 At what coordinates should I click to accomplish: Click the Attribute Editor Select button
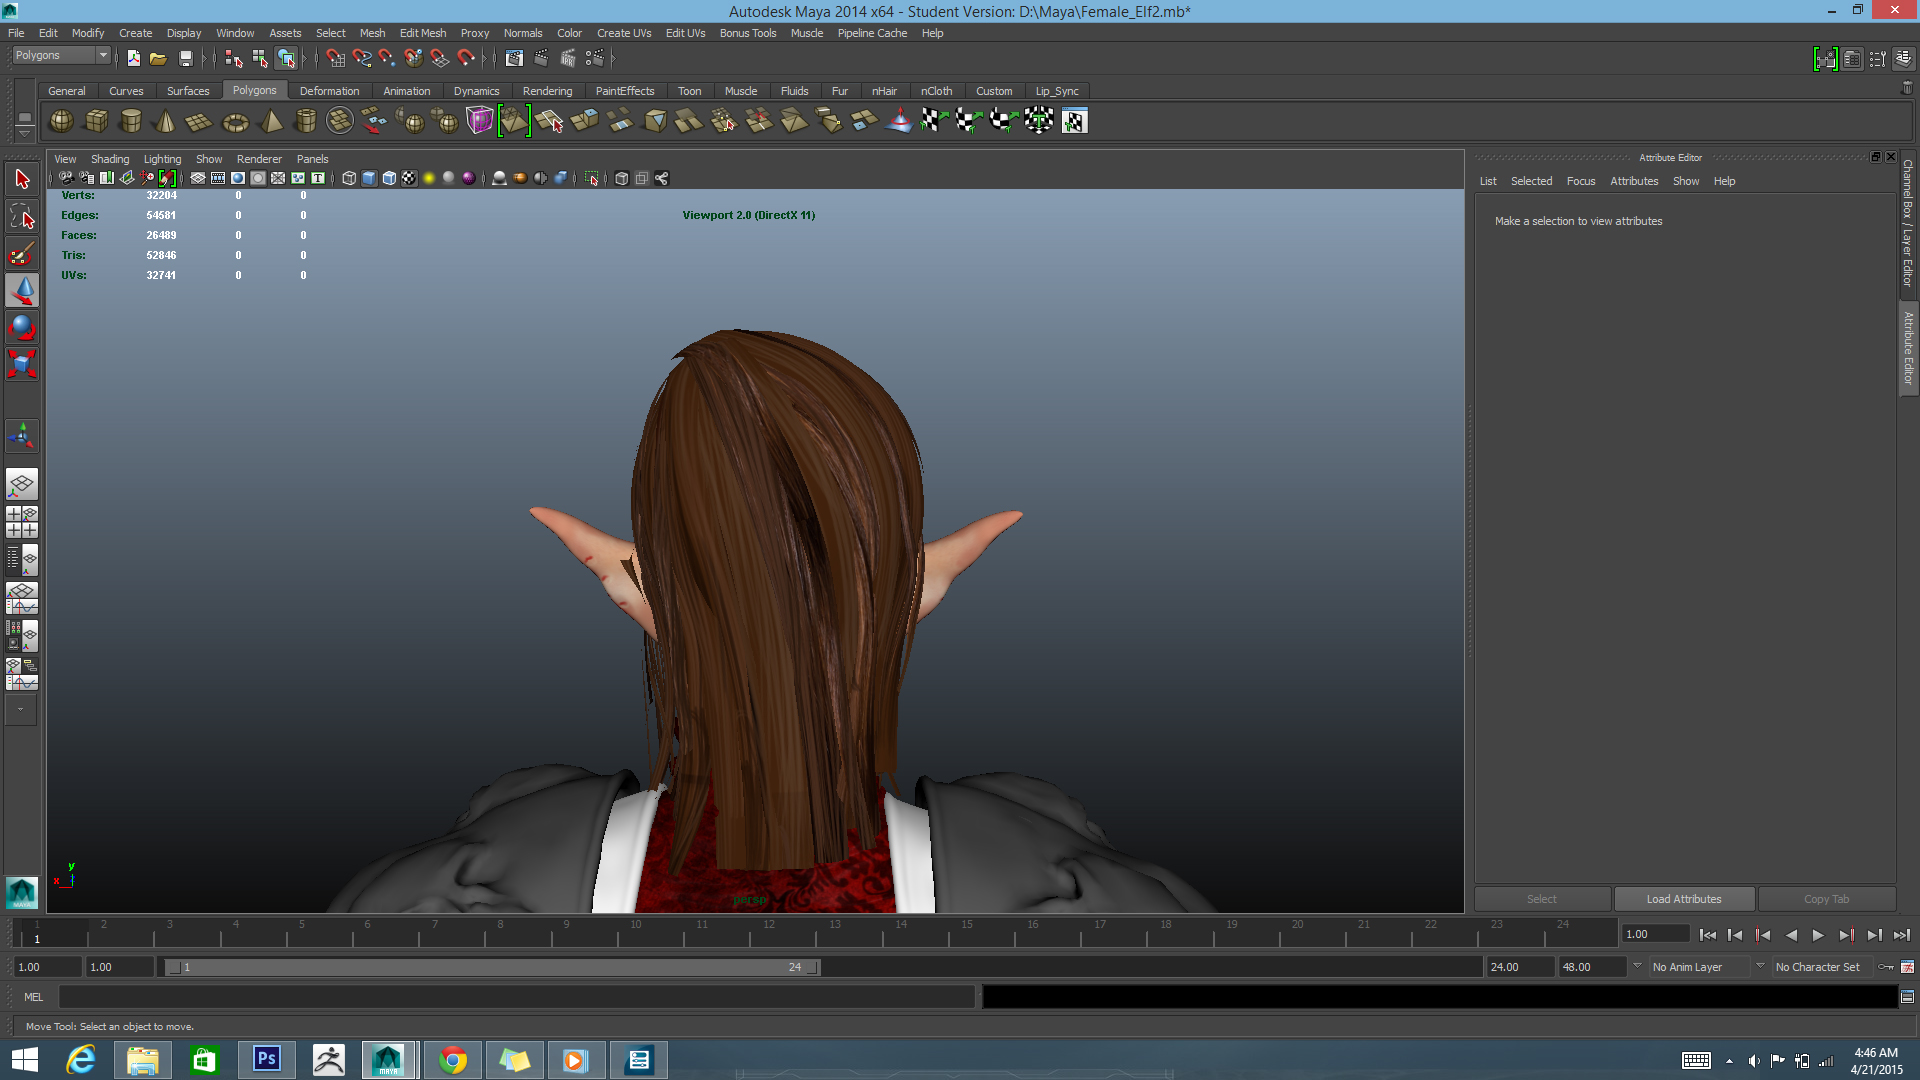(1542, 899)
